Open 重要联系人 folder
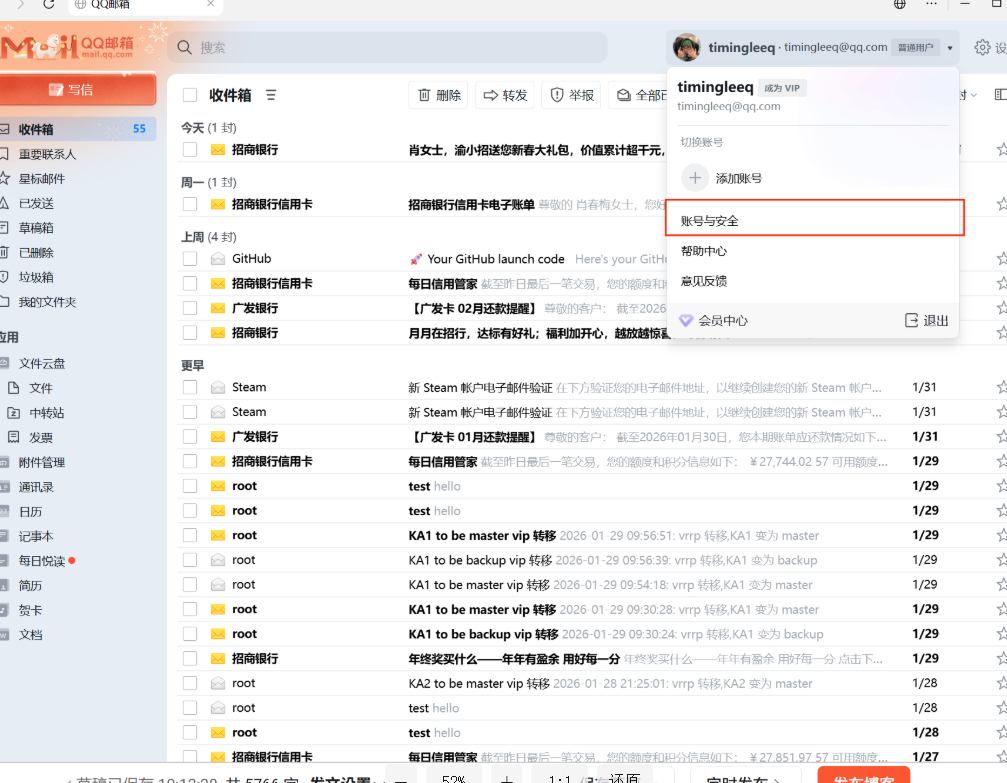The width and height of the screenshot is (1007, 783). pos(47,154)
